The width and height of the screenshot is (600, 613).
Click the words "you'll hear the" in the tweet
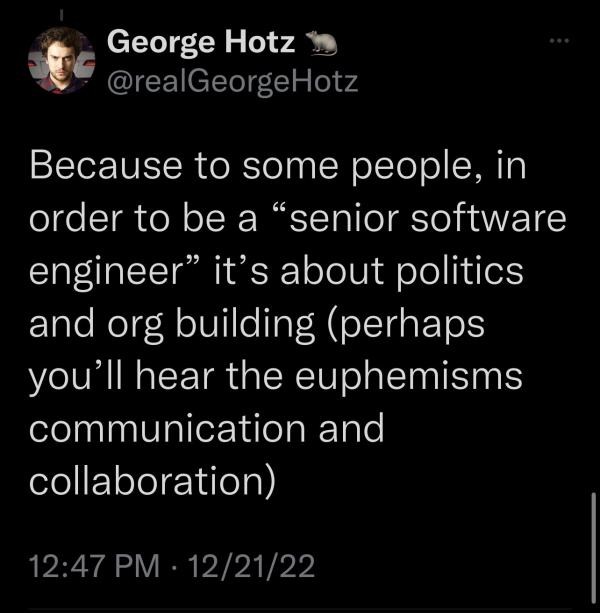pos(156,378)
